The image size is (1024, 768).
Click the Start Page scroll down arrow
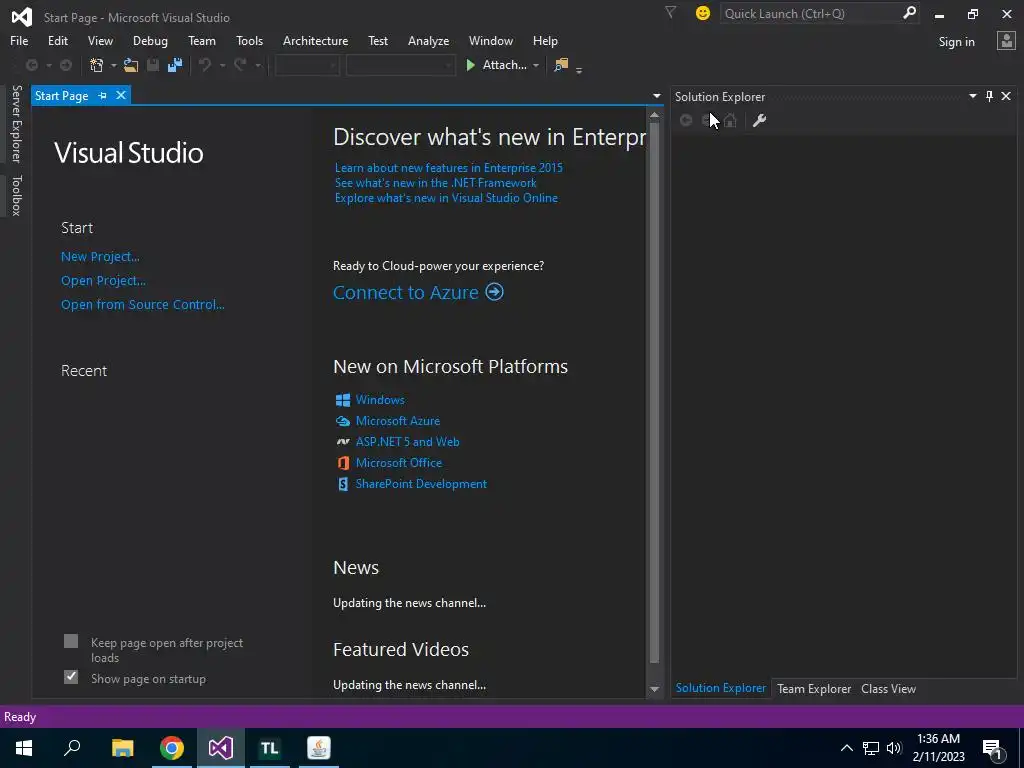click(x=654, y=690)
